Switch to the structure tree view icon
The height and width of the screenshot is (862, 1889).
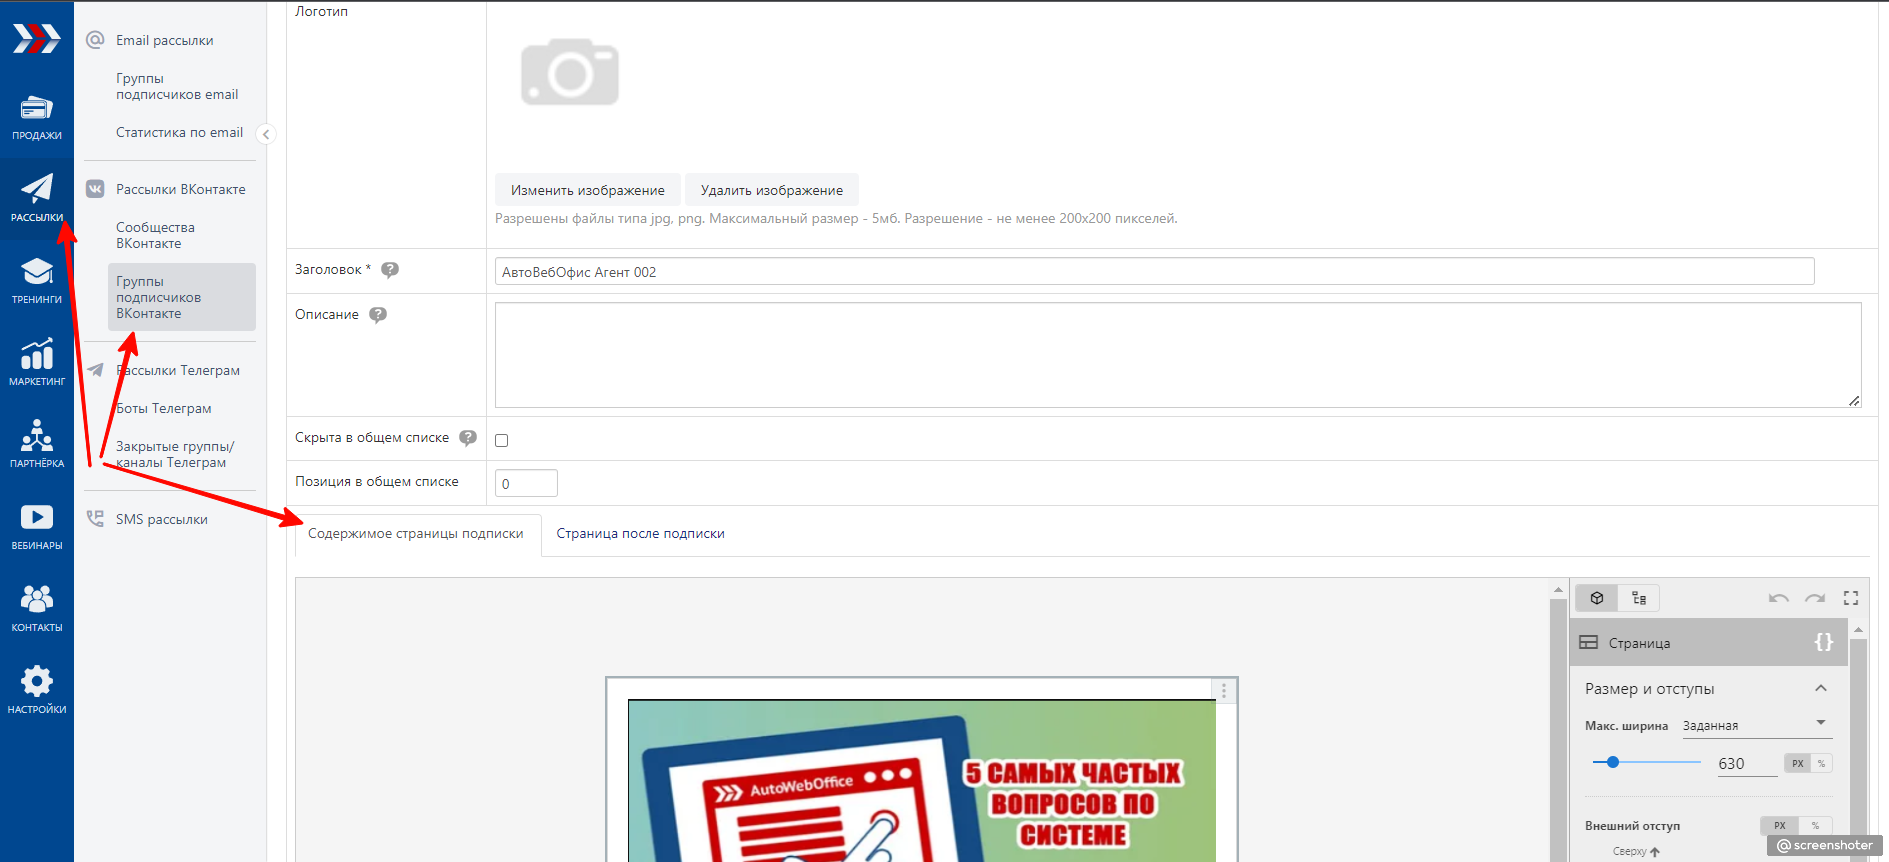click(1639, 598)
